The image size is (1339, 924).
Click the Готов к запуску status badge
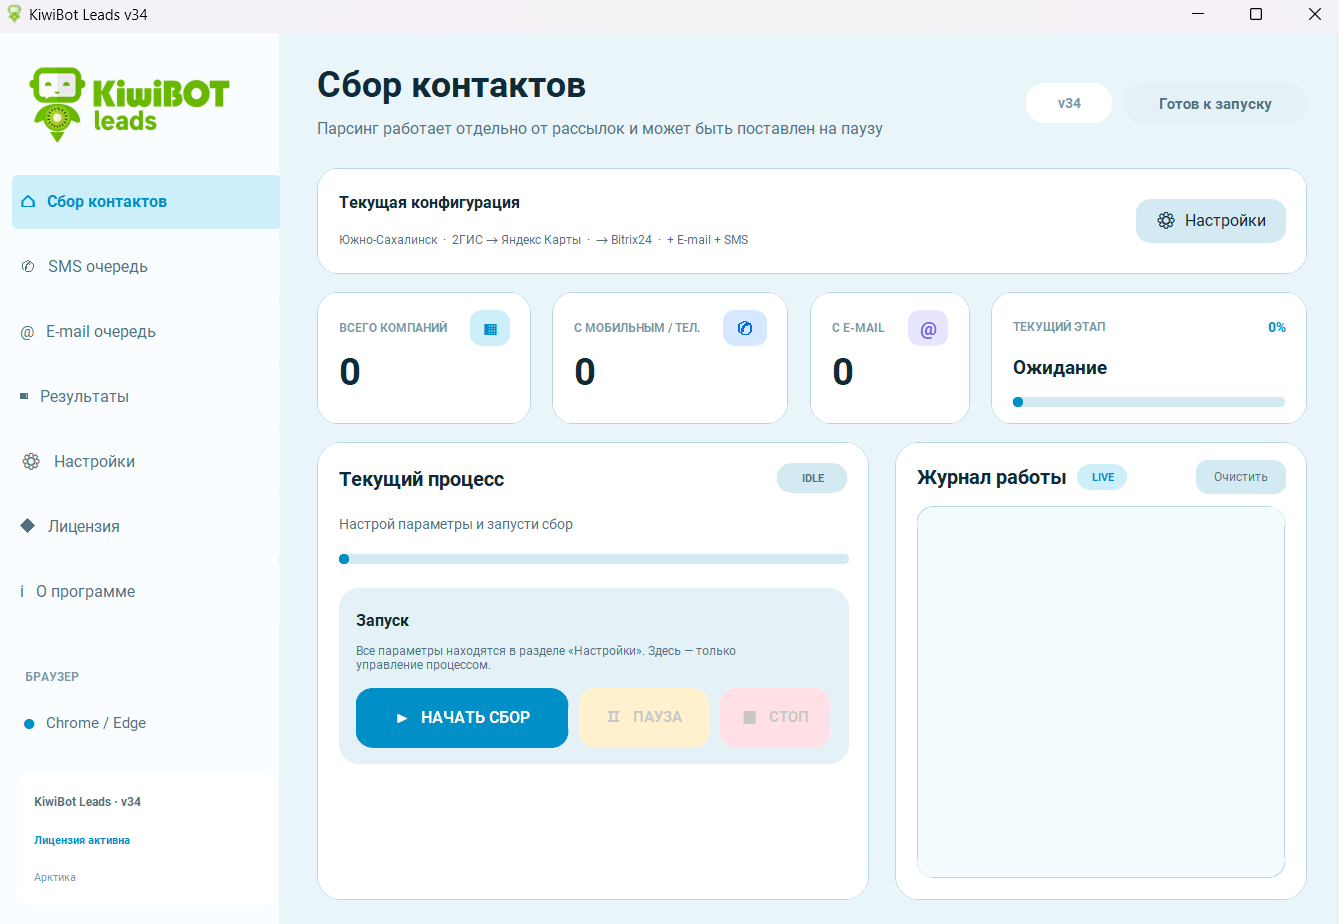point(1215,103)
